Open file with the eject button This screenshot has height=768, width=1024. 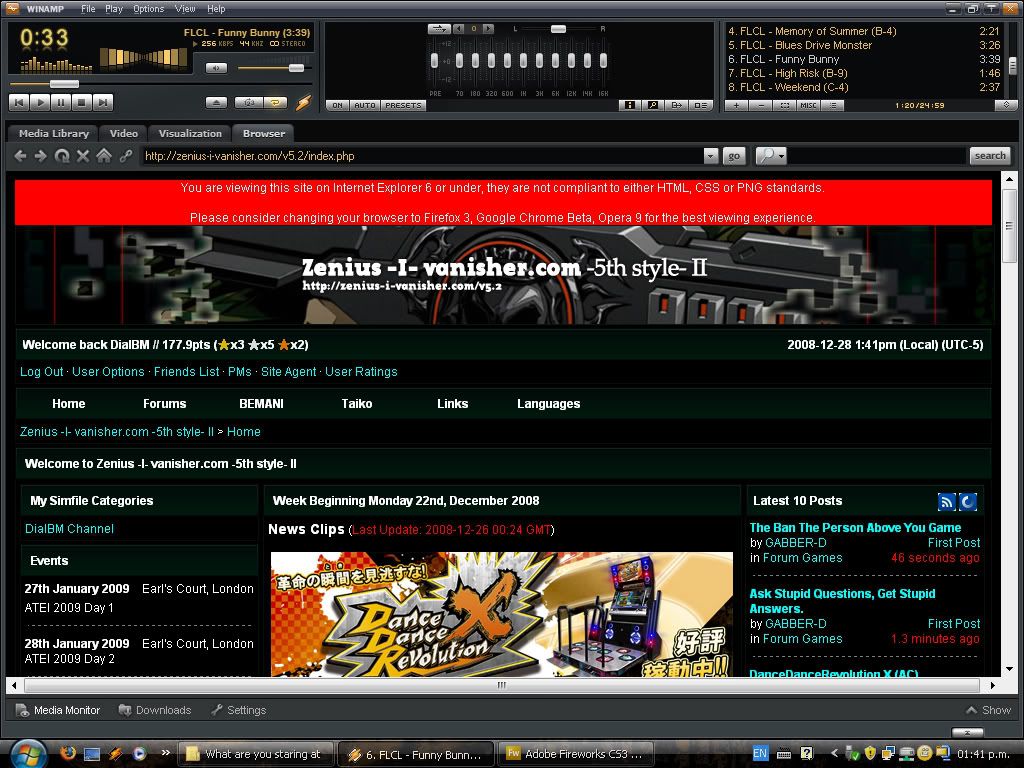(216, 103)
